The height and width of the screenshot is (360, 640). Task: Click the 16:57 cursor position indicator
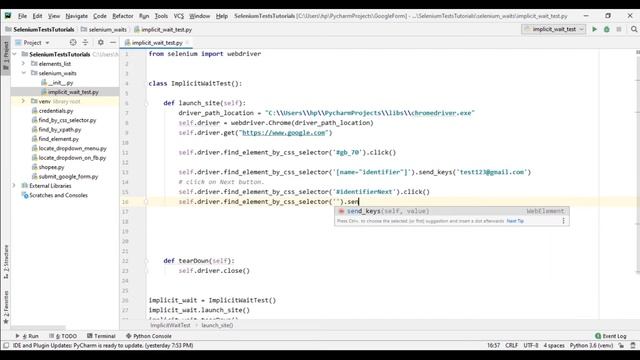[x=493, y=345]
